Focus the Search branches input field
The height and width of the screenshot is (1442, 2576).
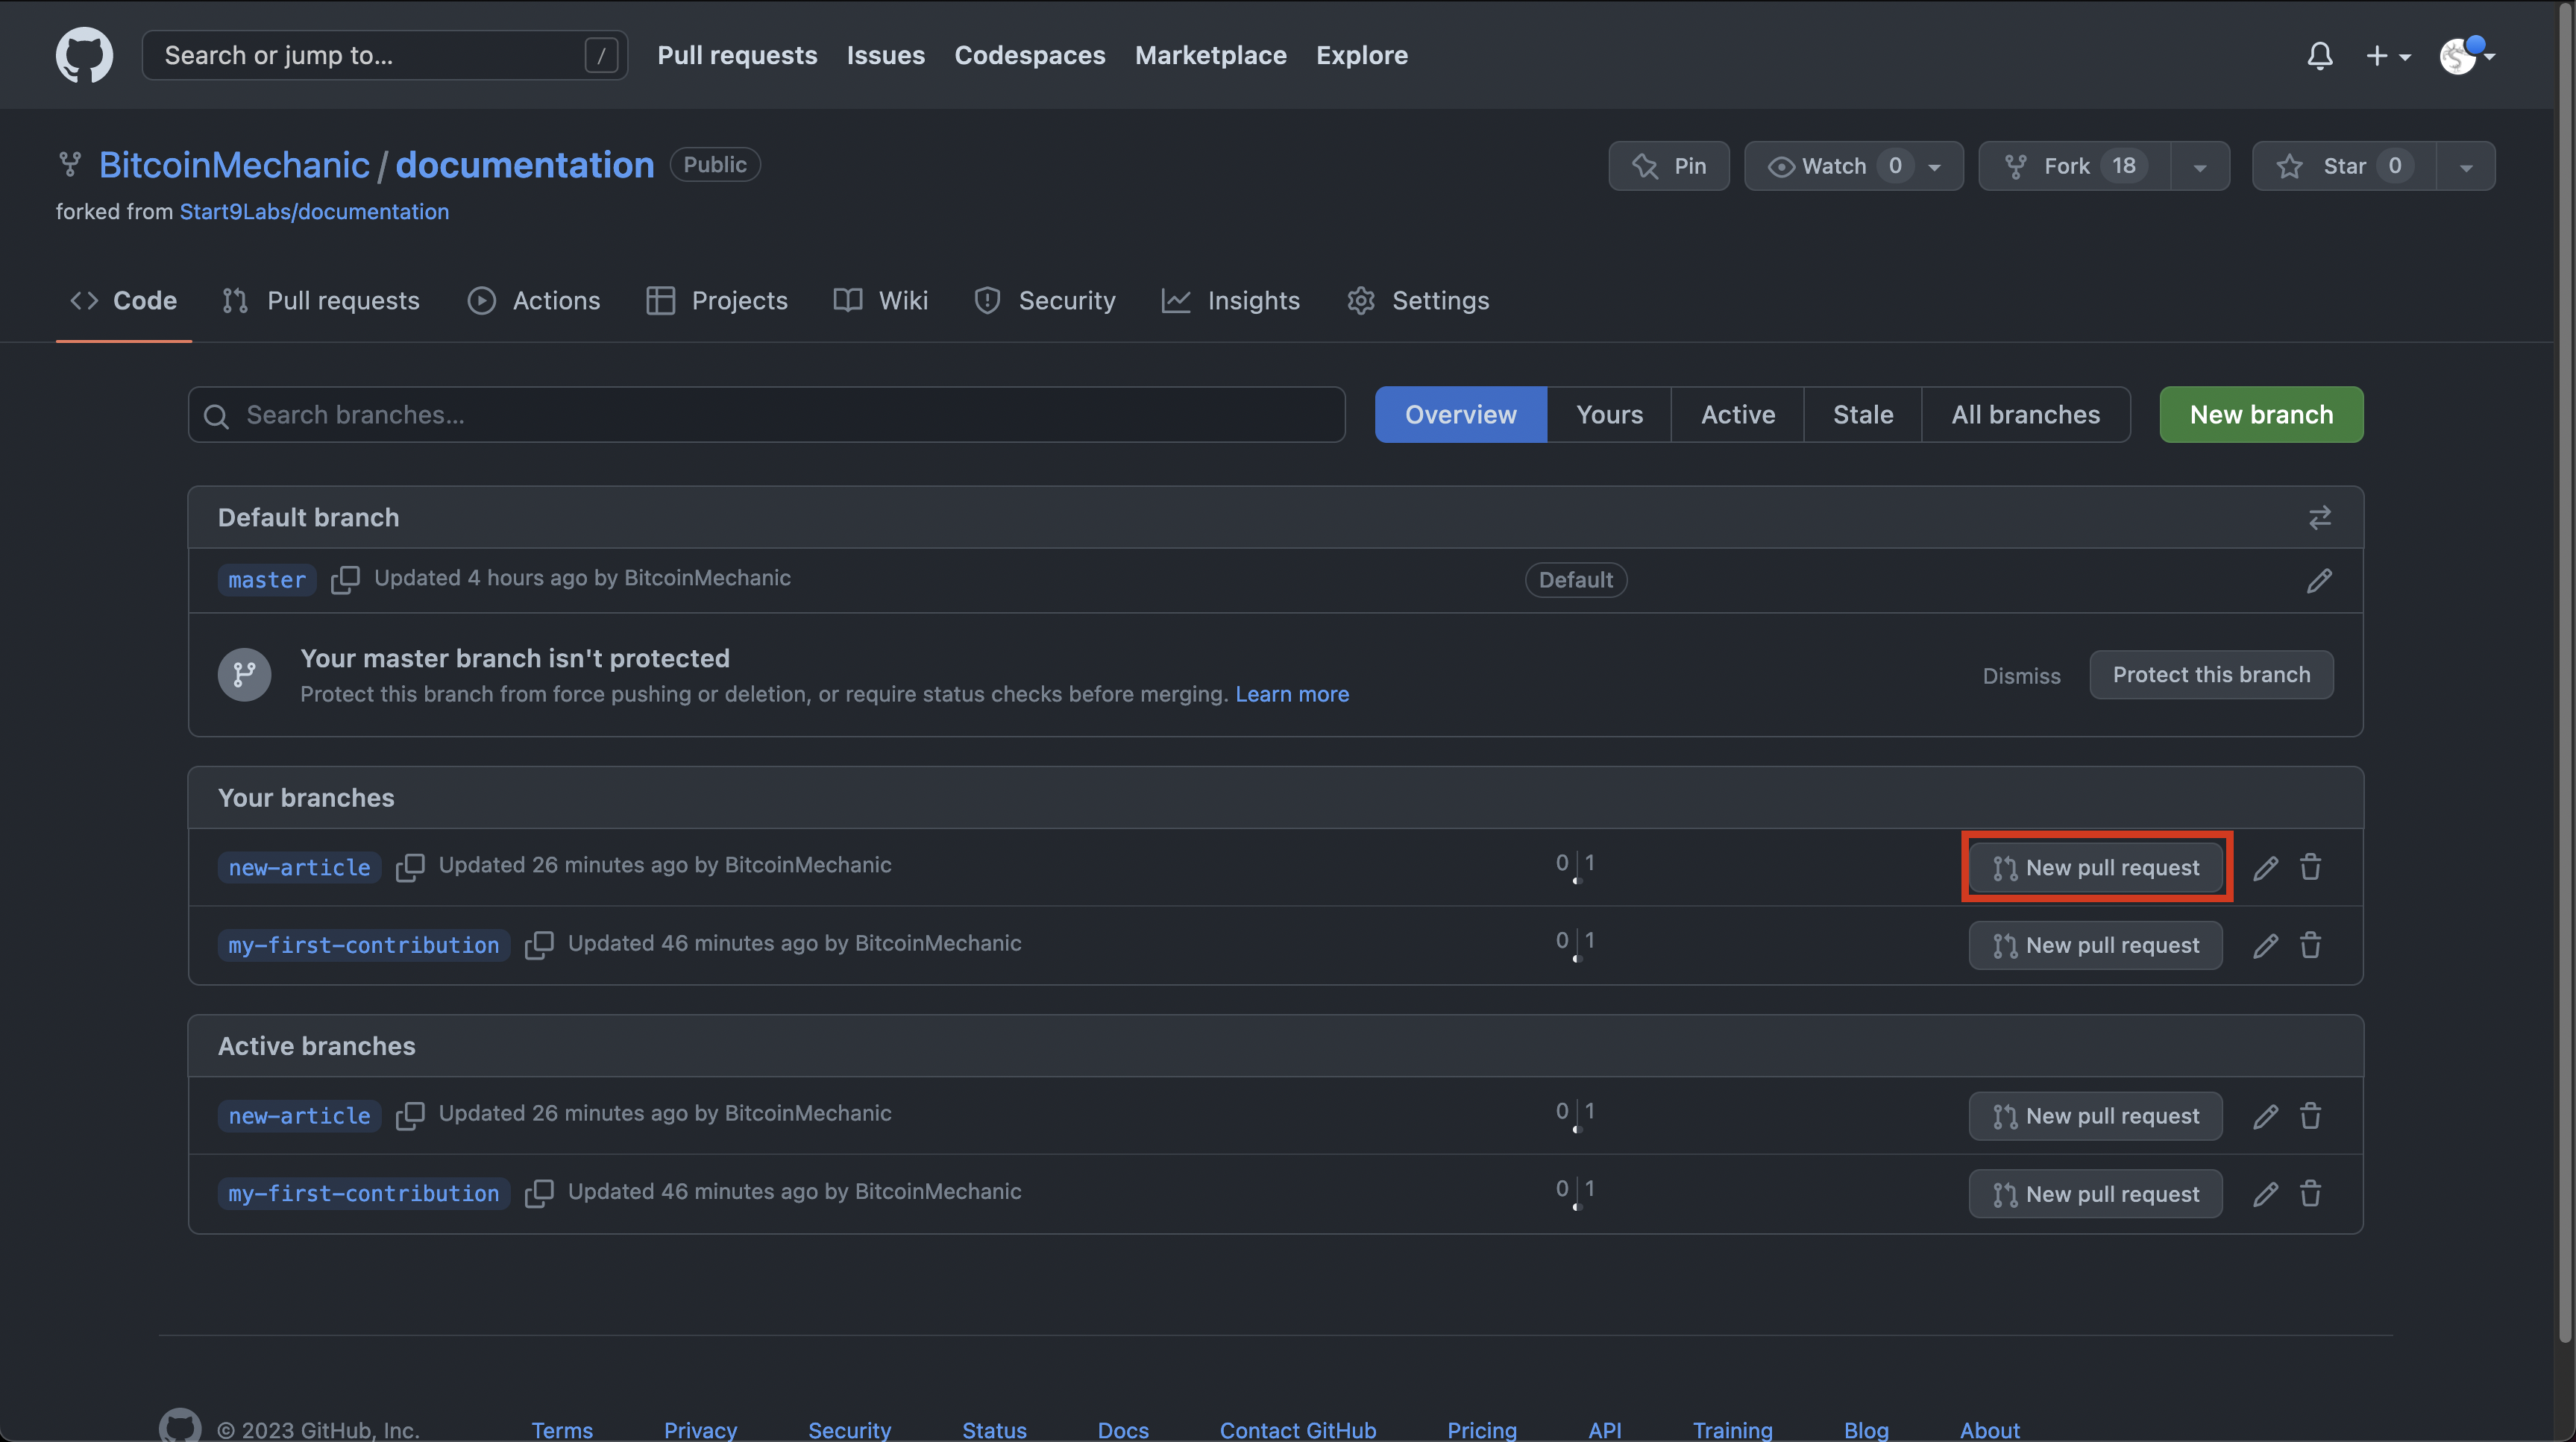click(766, 414)
